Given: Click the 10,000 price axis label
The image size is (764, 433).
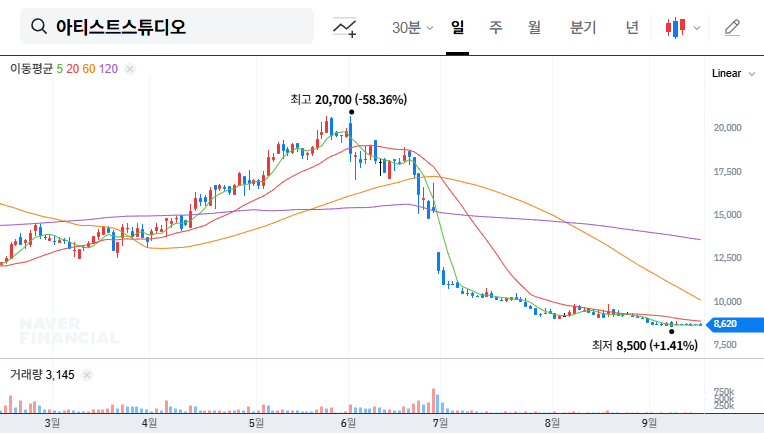Looking at the screenshot, I should [x=727, y=301].
